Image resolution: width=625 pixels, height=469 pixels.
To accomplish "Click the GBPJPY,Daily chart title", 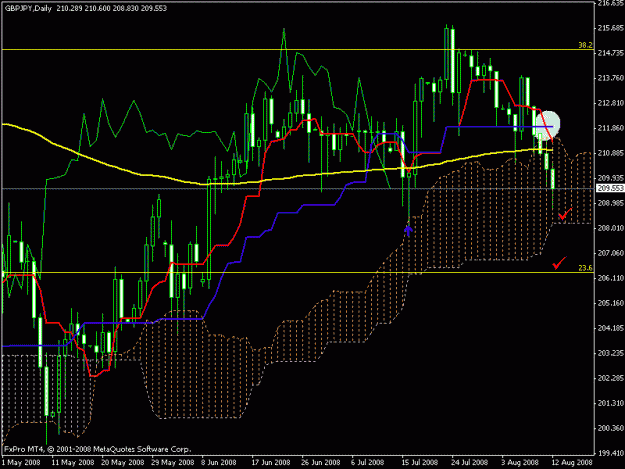I will [x=28, y=8].
